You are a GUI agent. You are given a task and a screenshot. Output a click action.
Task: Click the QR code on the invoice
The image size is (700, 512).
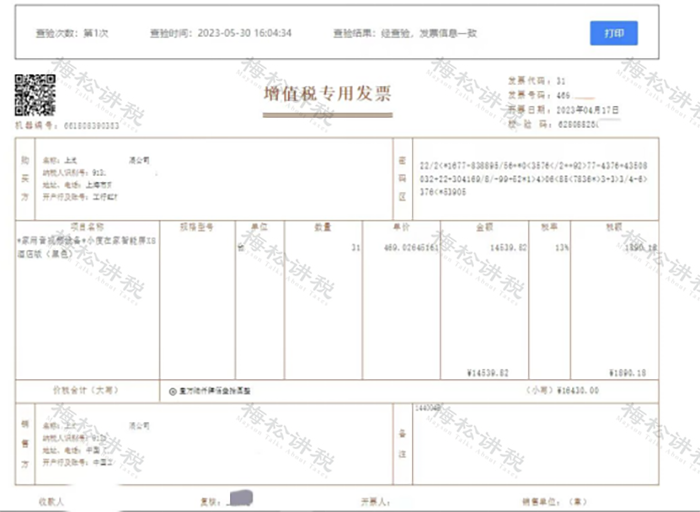point(35,95)
